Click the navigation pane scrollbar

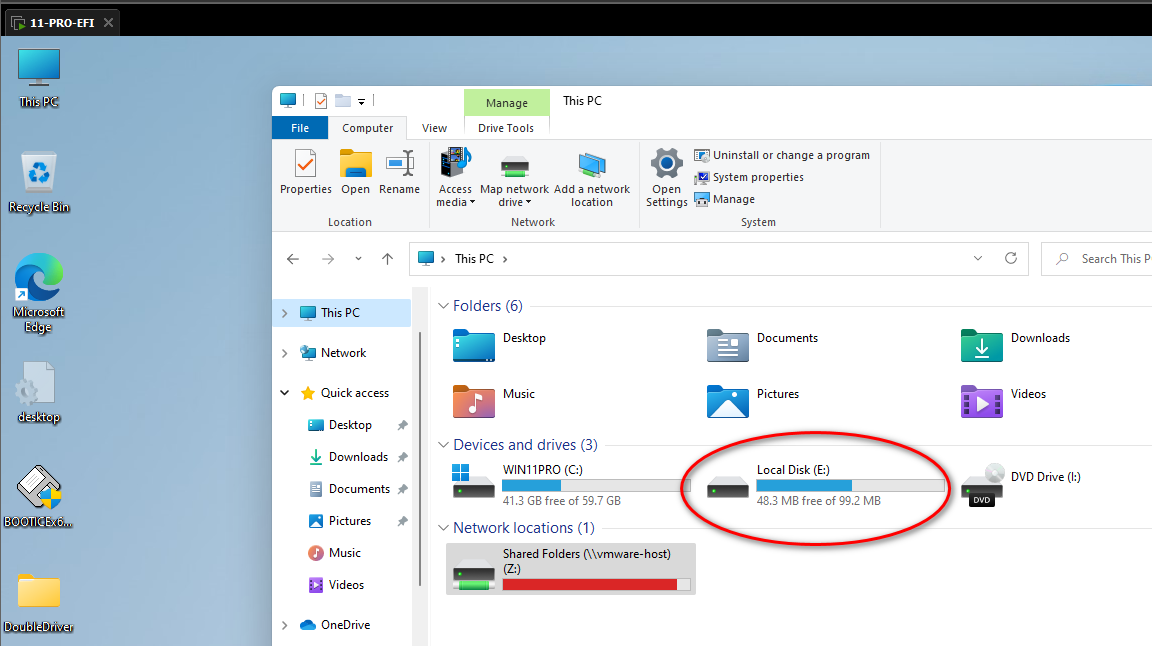click(420, 459)
